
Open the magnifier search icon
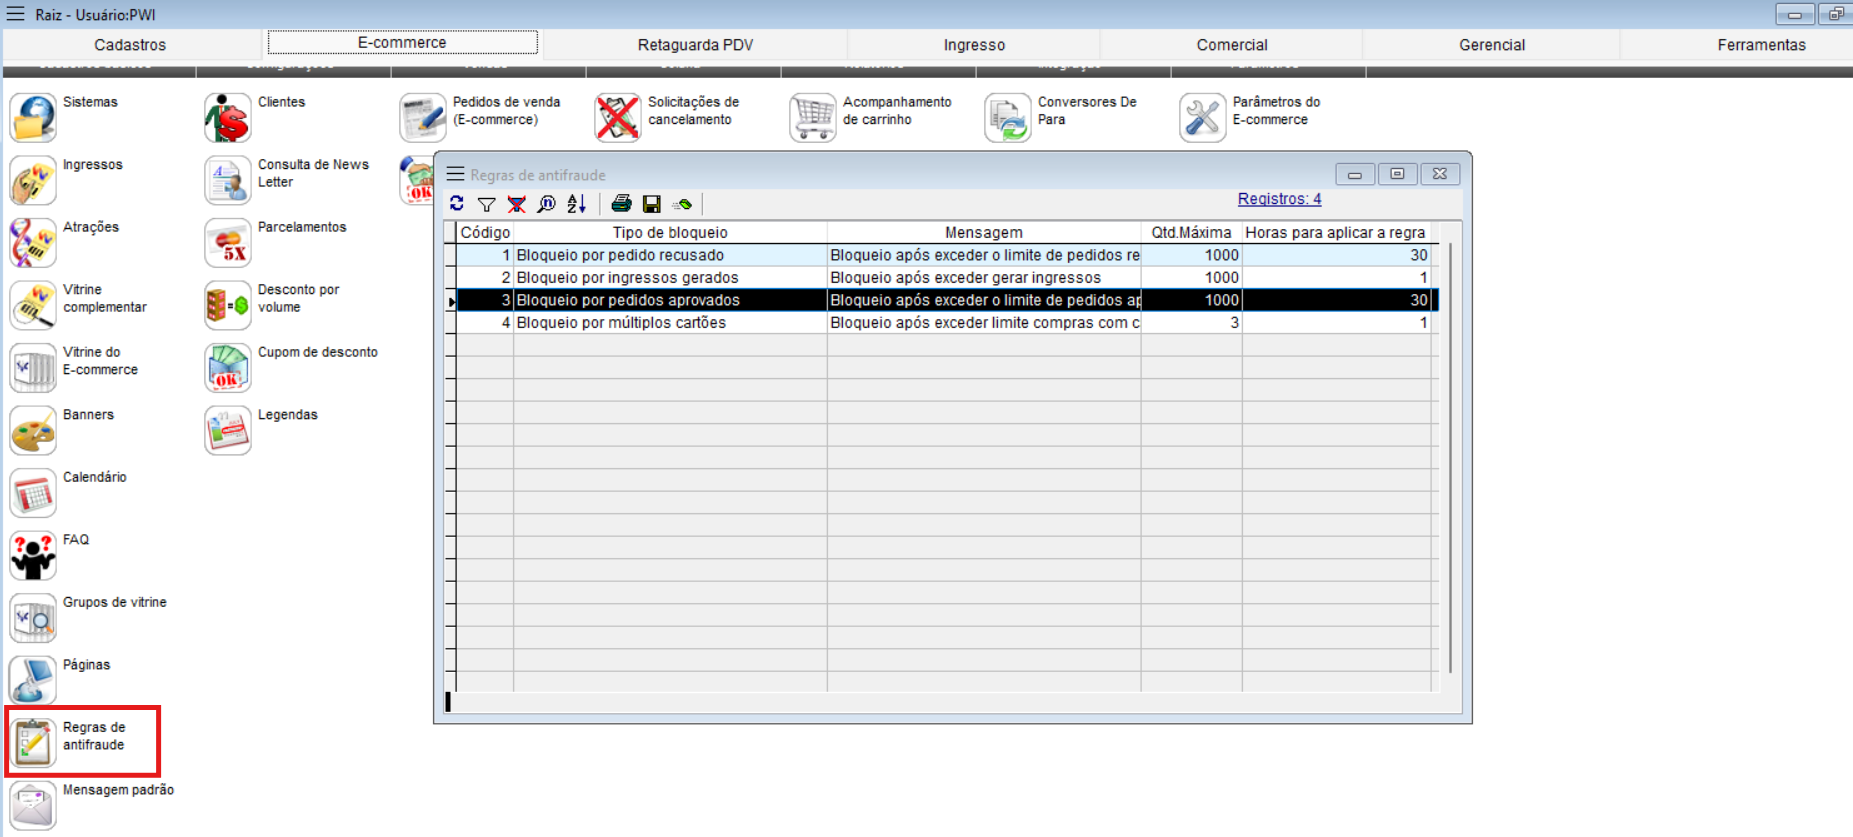tap(547, 204)
